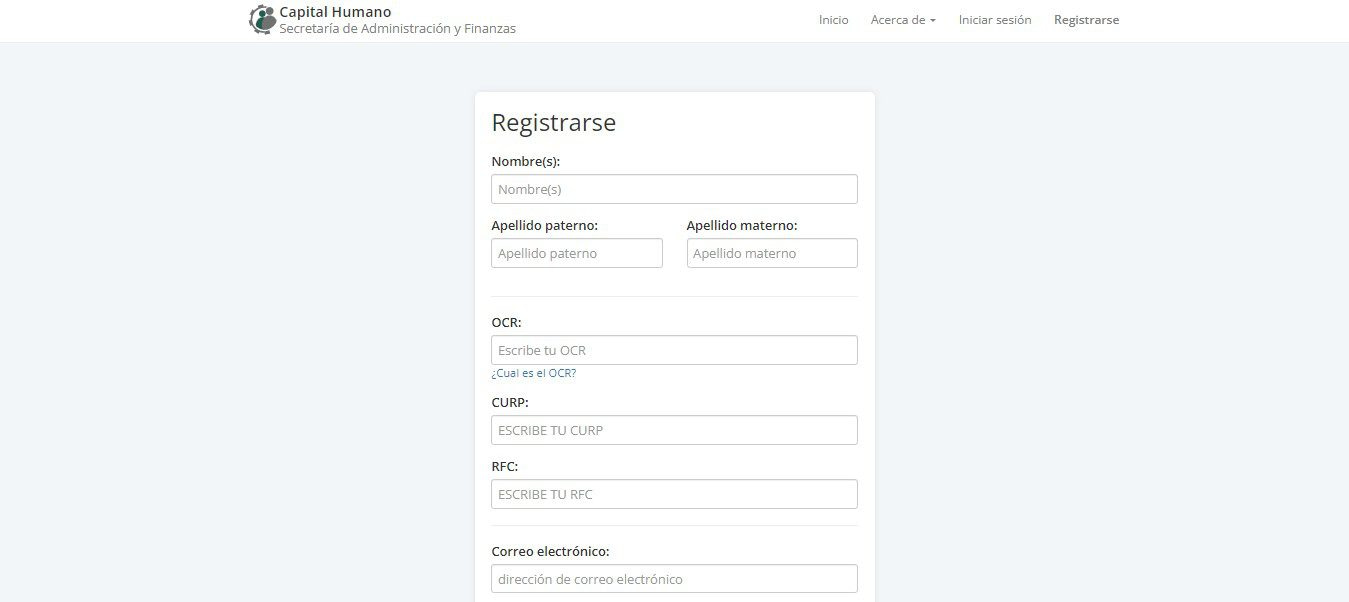
Task: Click the Registrarse form heading
Action: (x=554, y=123)
